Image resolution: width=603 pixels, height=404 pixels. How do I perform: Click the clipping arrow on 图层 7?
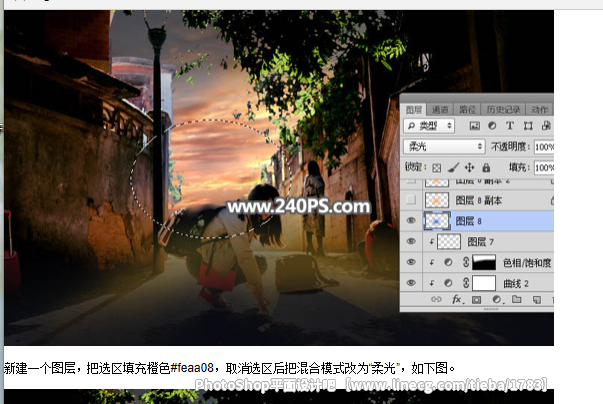click(x=431, y=241)
